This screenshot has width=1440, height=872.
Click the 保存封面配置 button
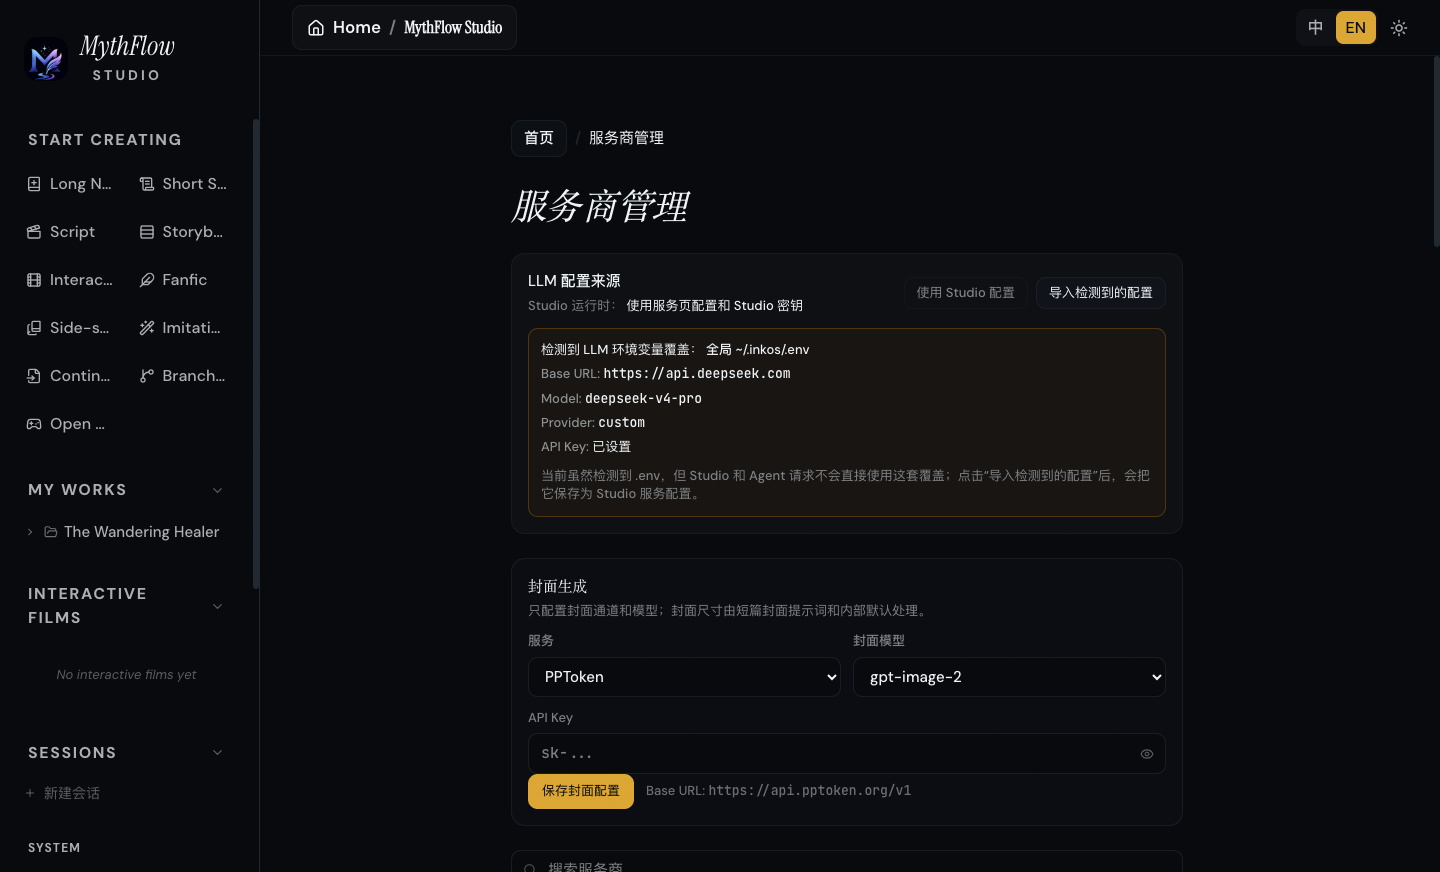pyautogui.click(x=581, y=791)
